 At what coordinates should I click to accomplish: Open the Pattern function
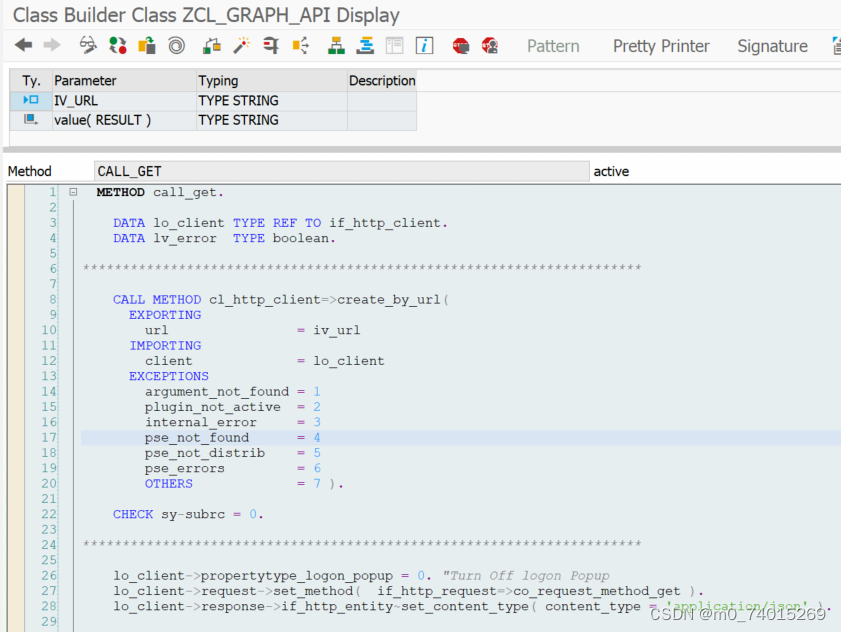click(553, 46)
